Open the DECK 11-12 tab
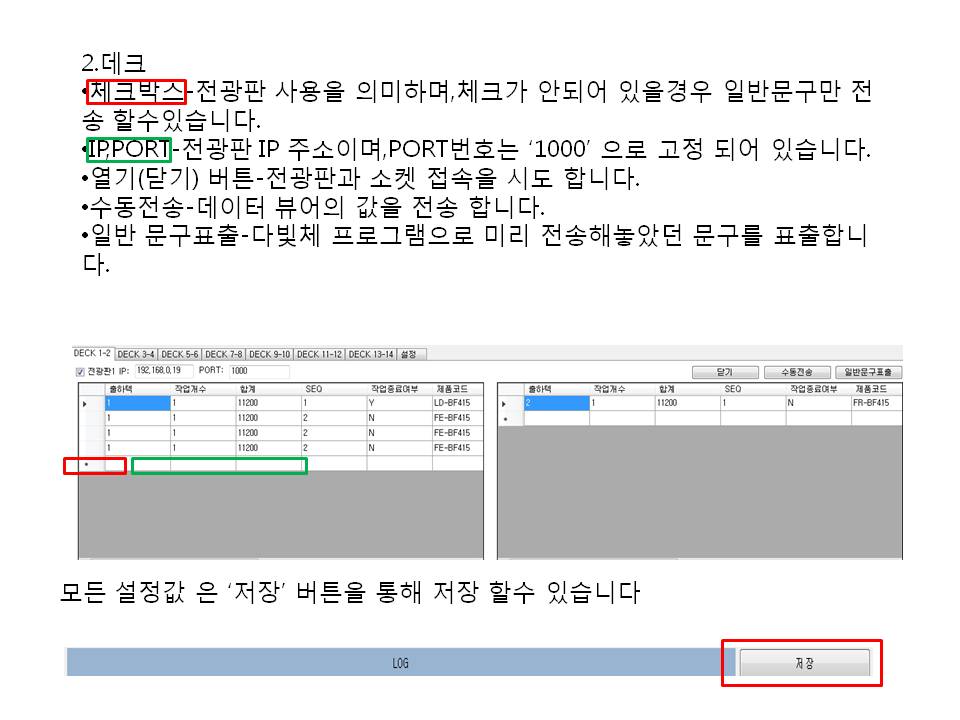 point(320,354)
